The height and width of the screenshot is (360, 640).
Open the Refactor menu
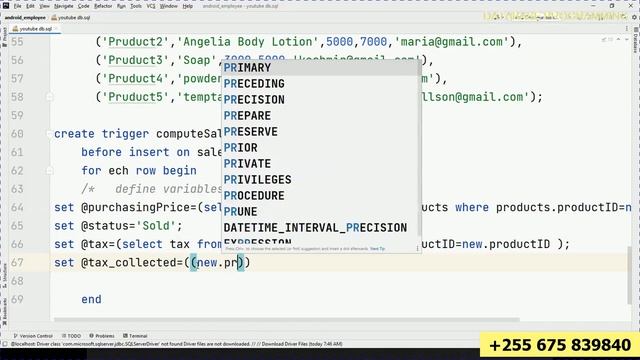[103, 6]
